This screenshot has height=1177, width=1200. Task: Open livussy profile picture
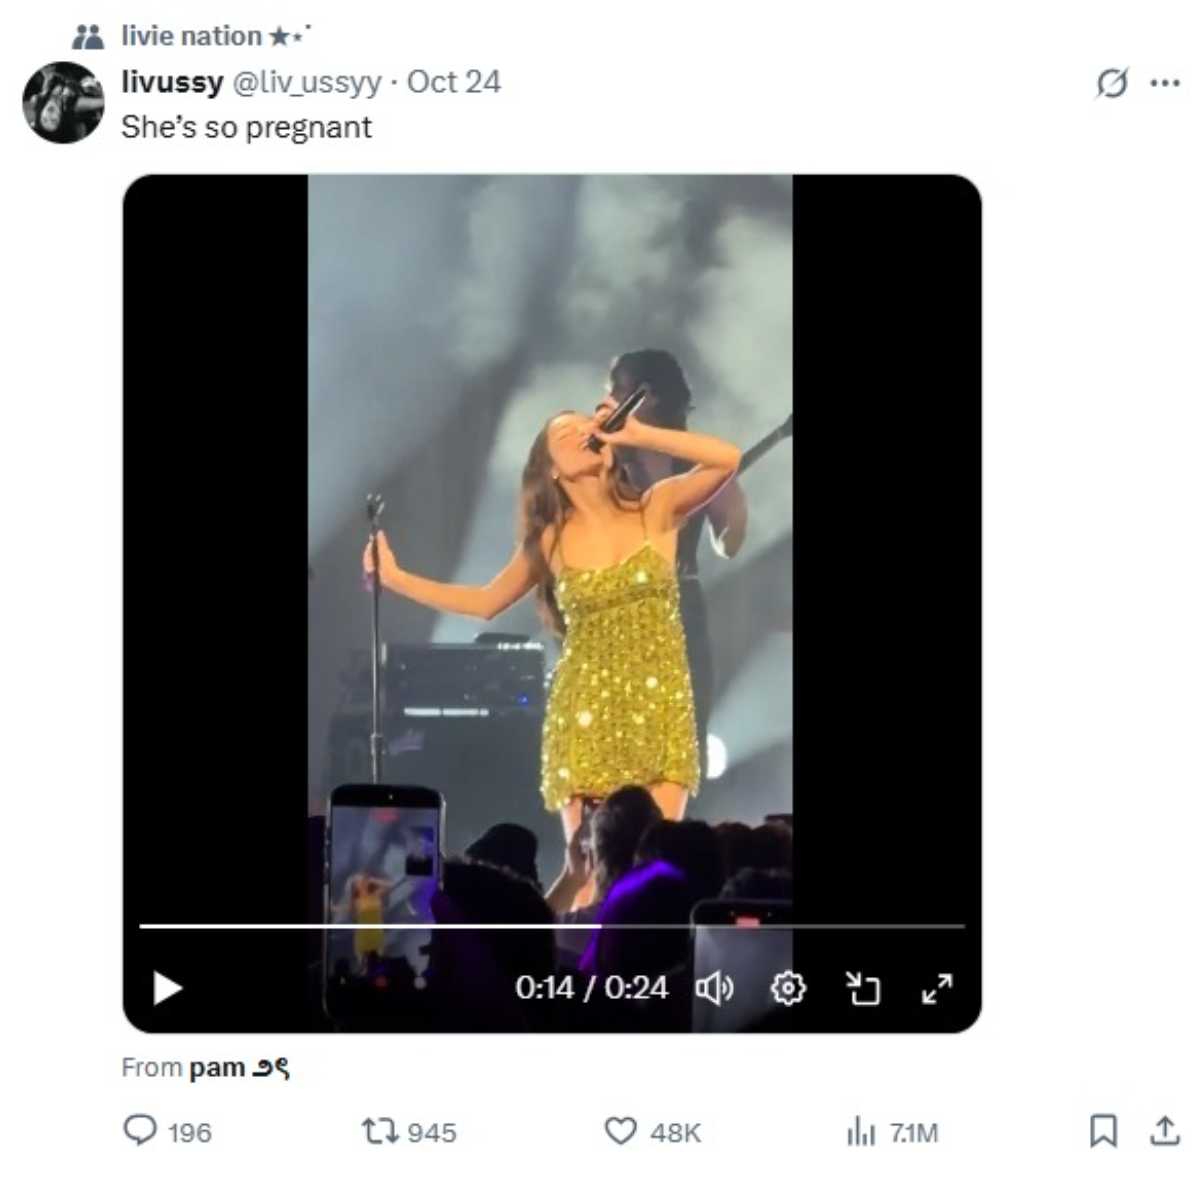pos(63,102)
